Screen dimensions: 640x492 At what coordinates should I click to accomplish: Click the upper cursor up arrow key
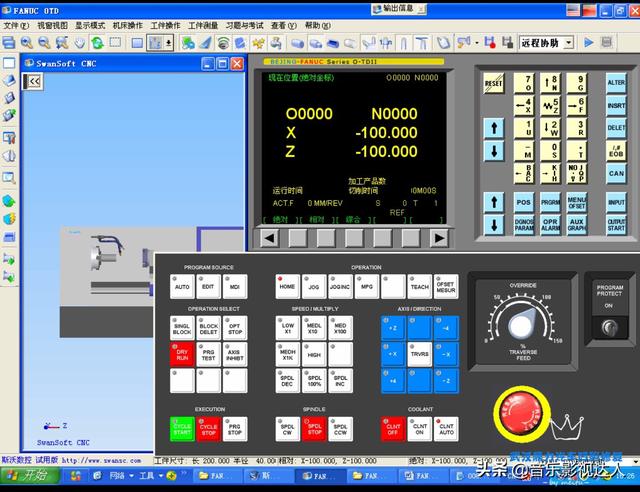[494, 128]
